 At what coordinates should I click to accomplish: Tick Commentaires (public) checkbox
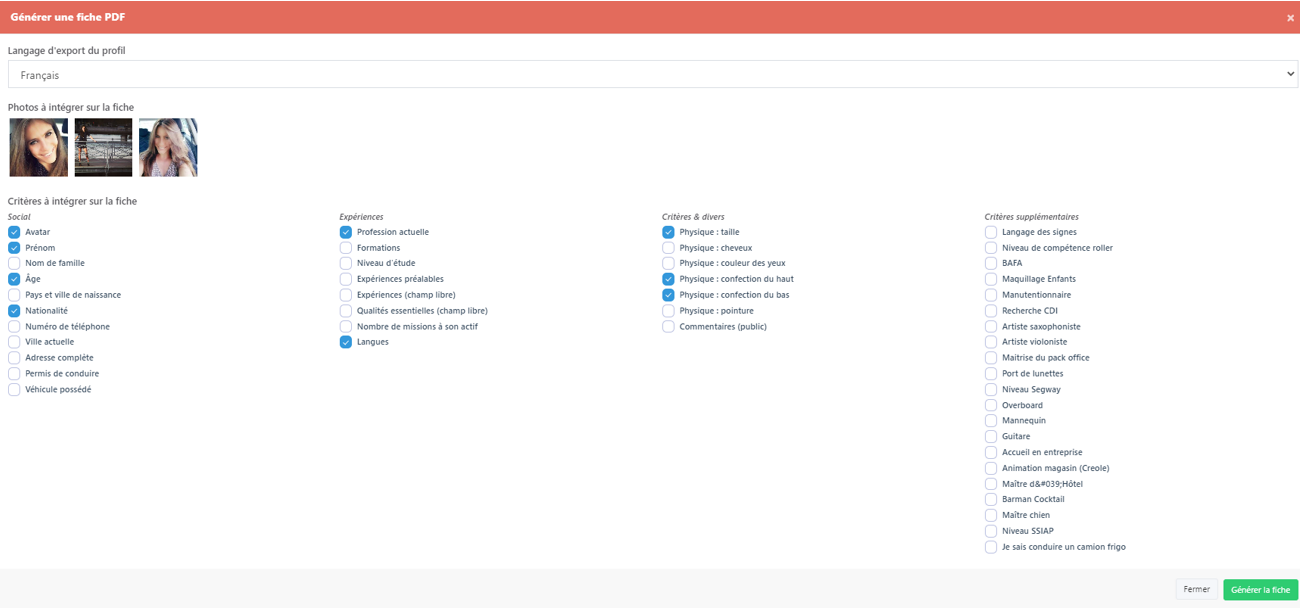click(668, 327)
